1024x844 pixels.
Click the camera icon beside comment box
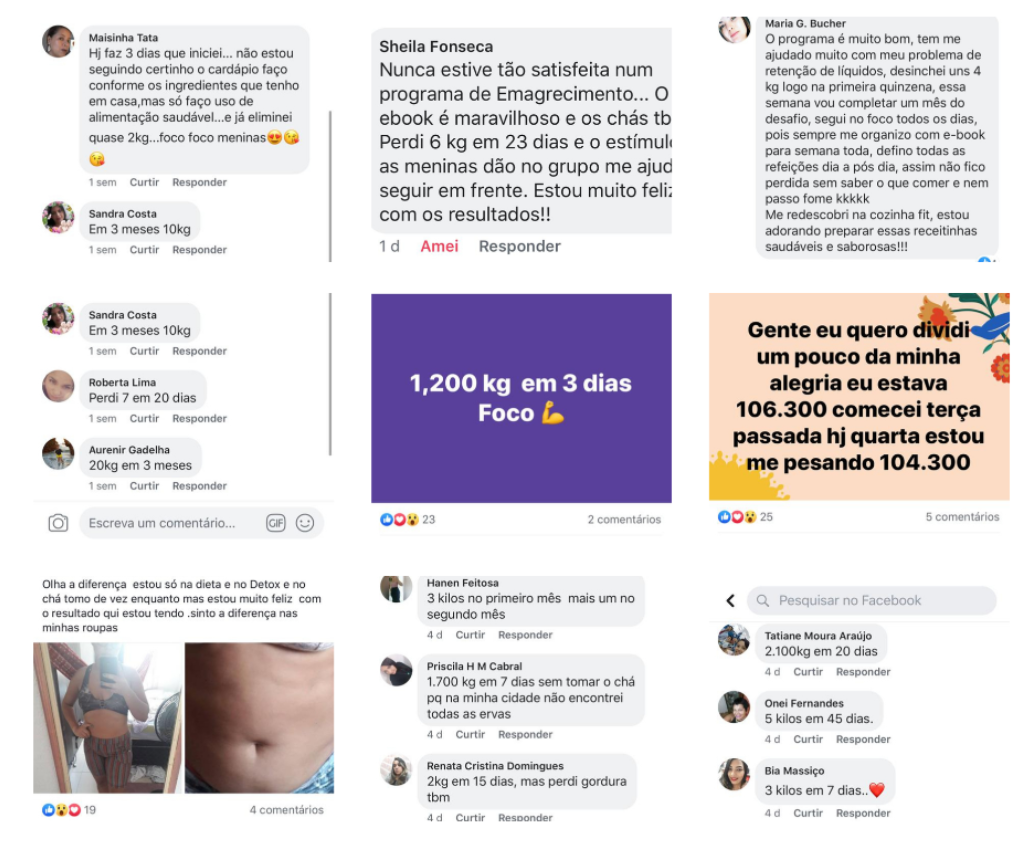[58, 523]
